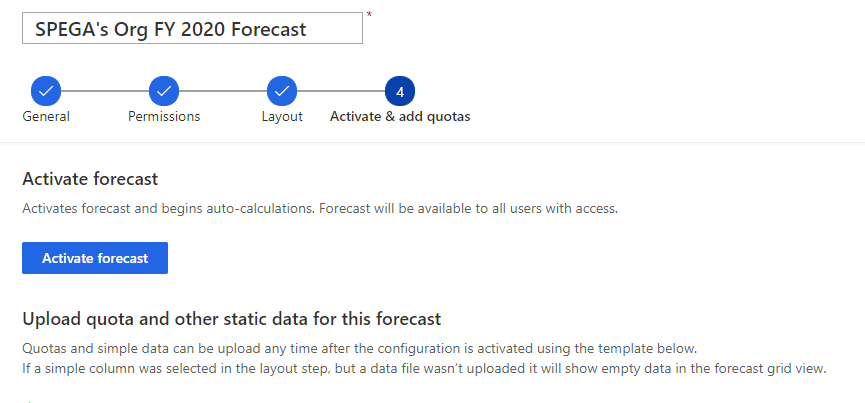The image size is (865, 403).
Task: Click the 'If a simple column was selected' line
Action: pyautogui.click(x=424, y=368)
